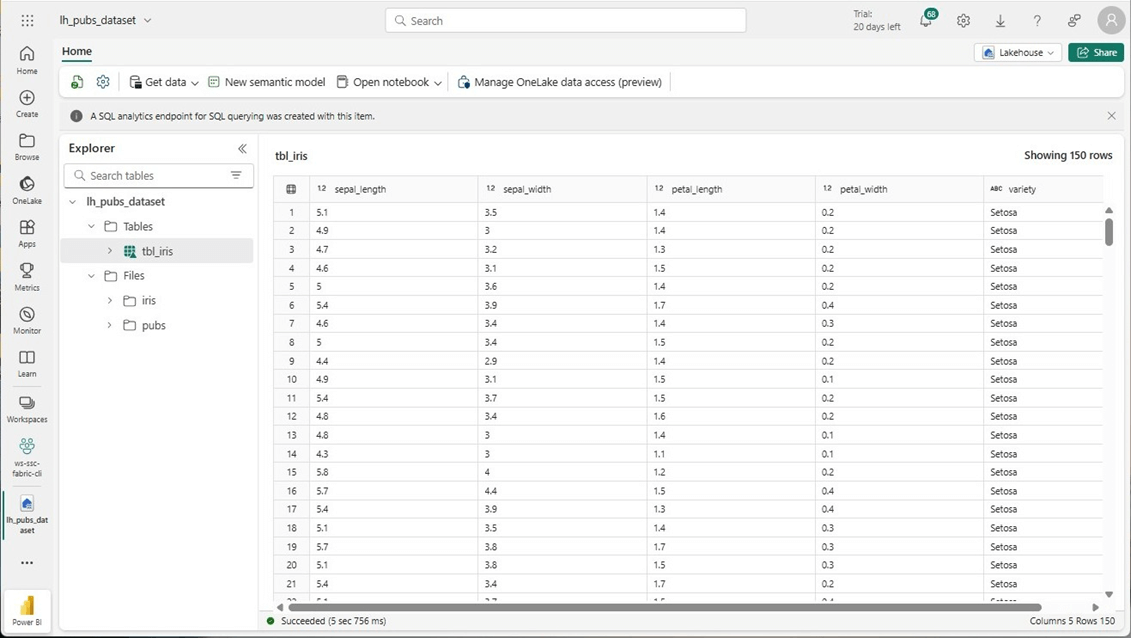The height and width of the screenshot is (638, 1131).
Task: Open Metrics in left navigation
Action: (27, 277)
